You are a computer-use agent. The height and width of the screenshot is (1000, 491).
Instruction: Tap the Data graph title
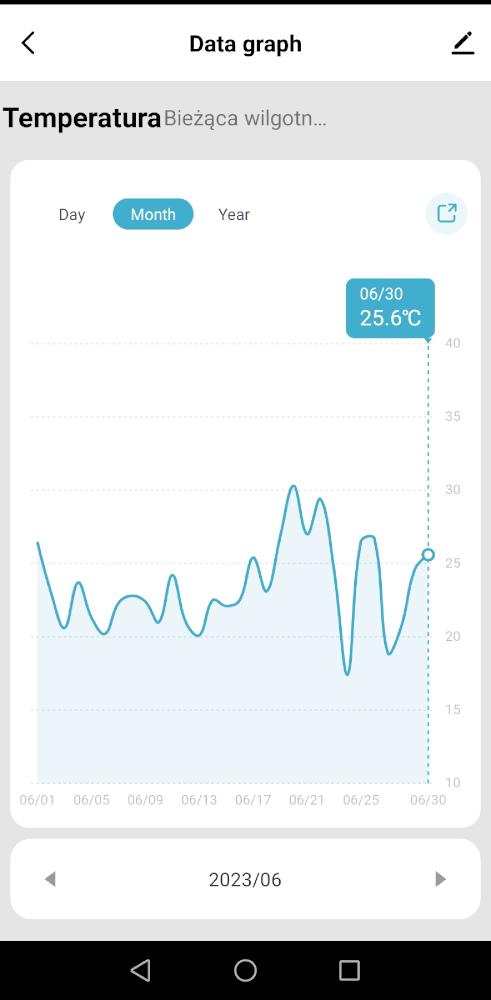pos(246,44)
